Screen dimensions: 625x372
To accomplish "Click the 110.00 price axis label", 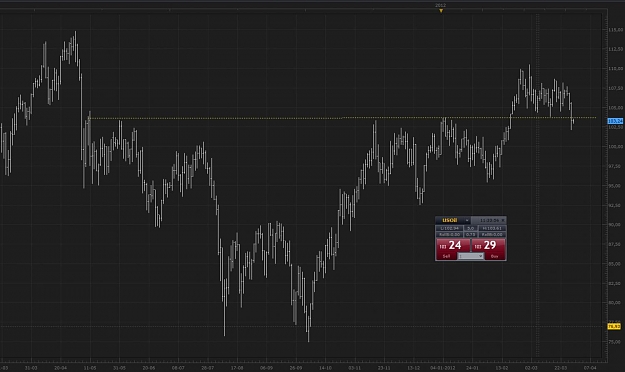I will 615,69.
